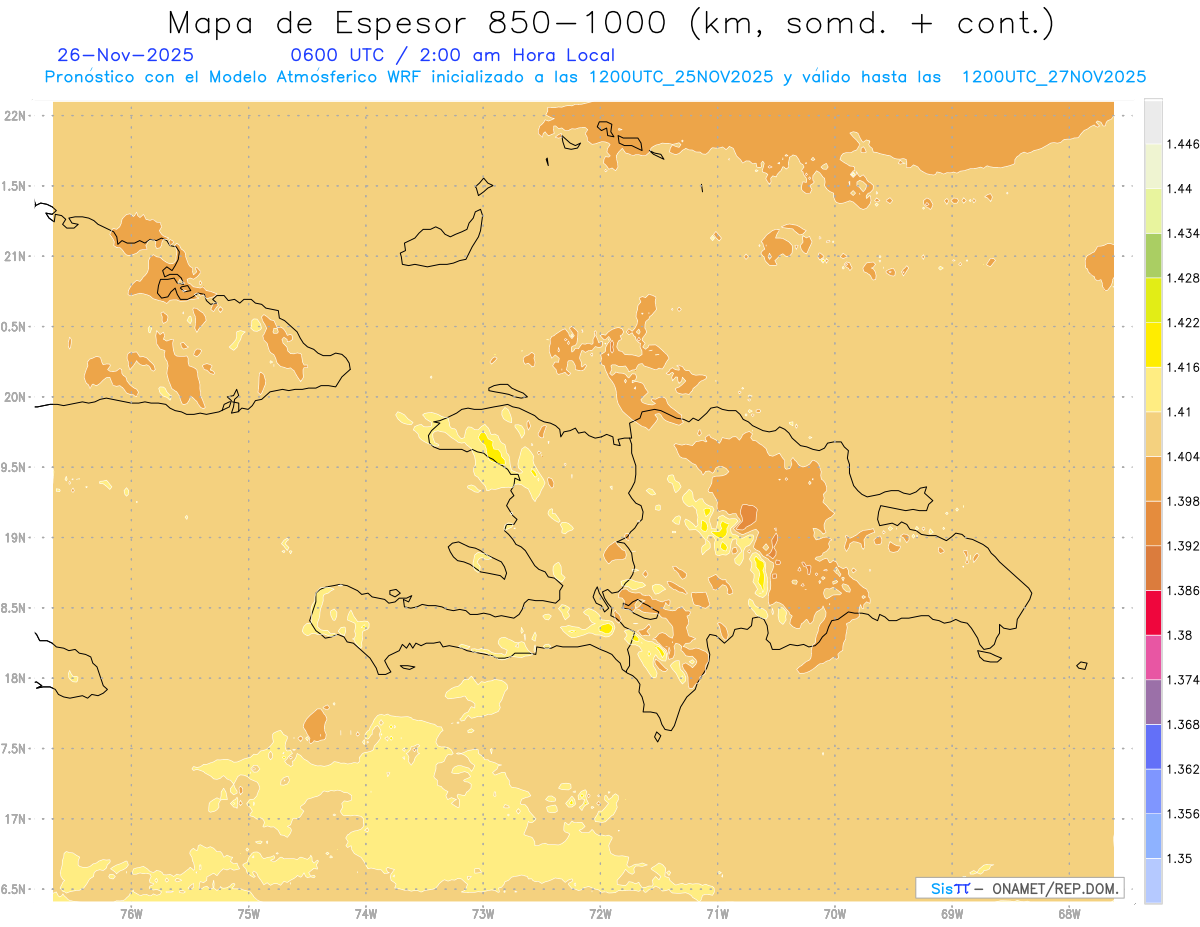Viewport: 1200px width, 927px height.
Task: Click the longitude axis label 73W
Action: tap(483, 914)
